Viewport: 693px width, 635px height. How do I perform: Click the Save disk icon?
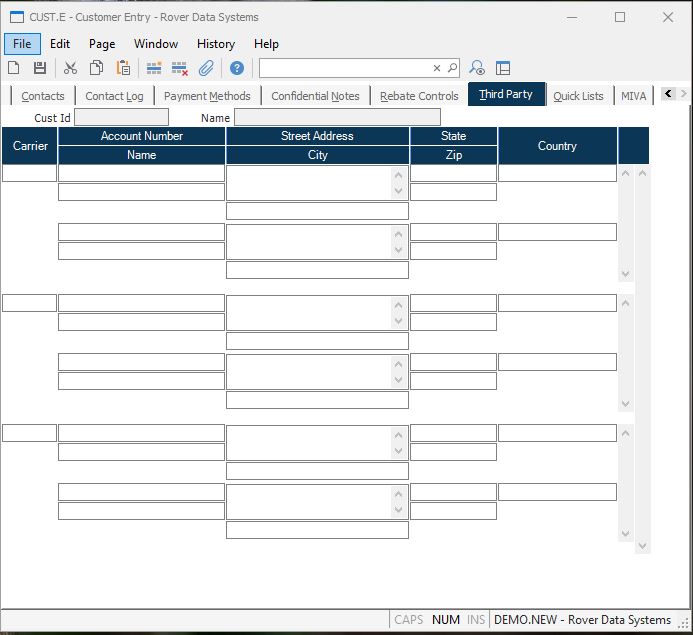pos(40,68)
